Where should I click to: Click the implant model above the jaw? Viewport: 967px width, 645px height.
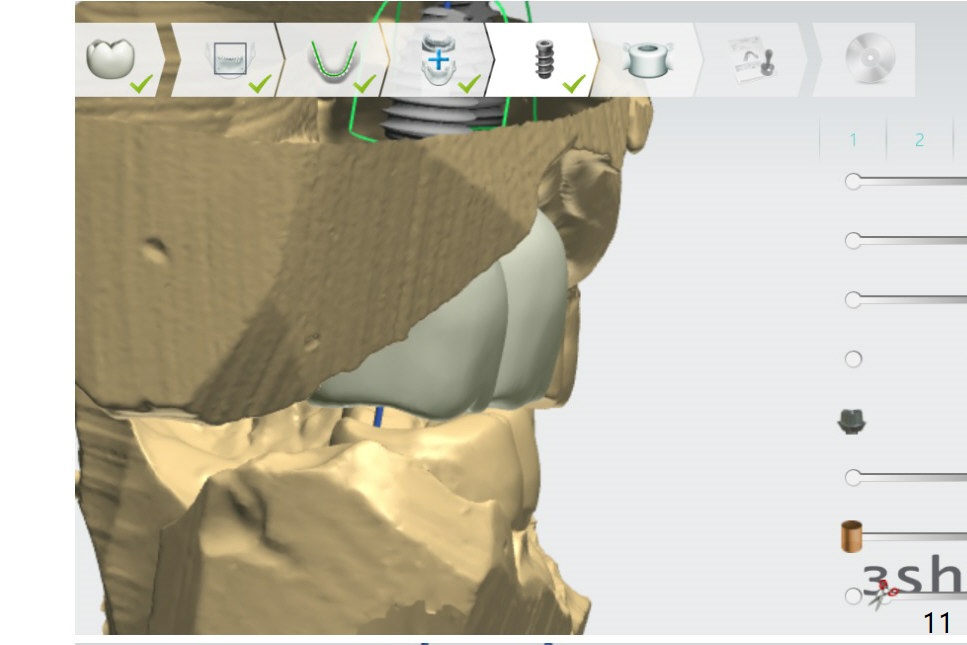pyautogui.click(x=435, y=115)
